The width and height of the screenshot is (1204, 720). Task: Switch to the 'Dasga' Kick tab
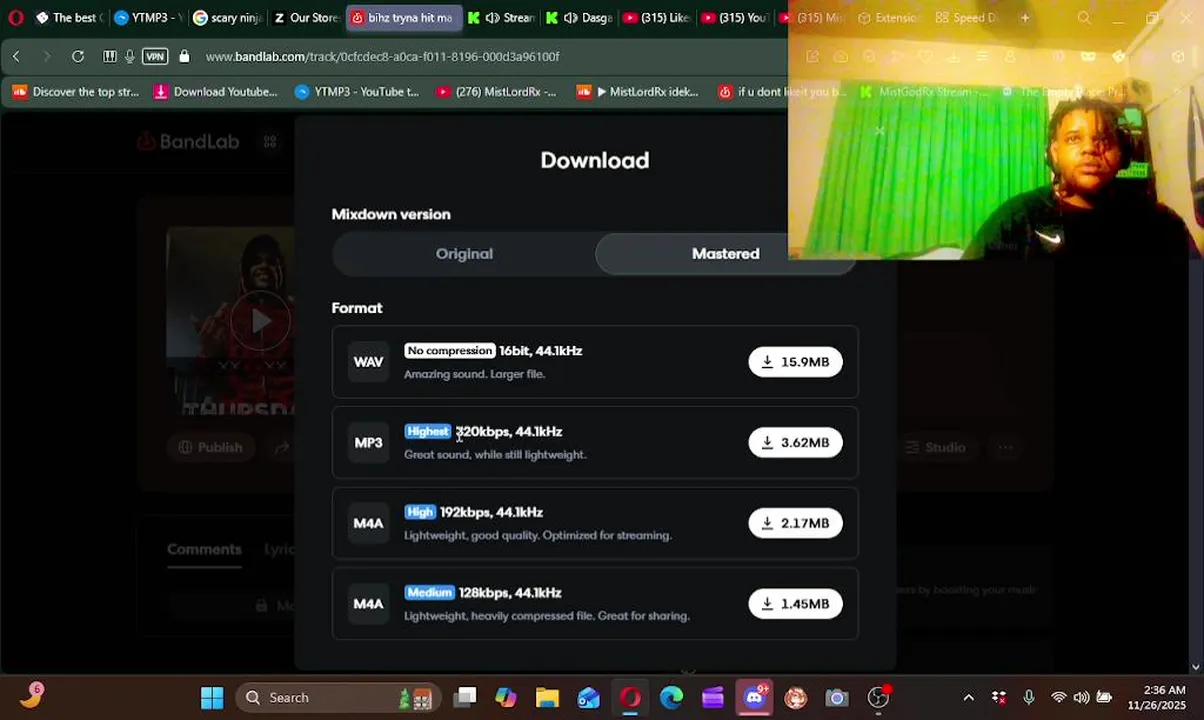[580, 18]
